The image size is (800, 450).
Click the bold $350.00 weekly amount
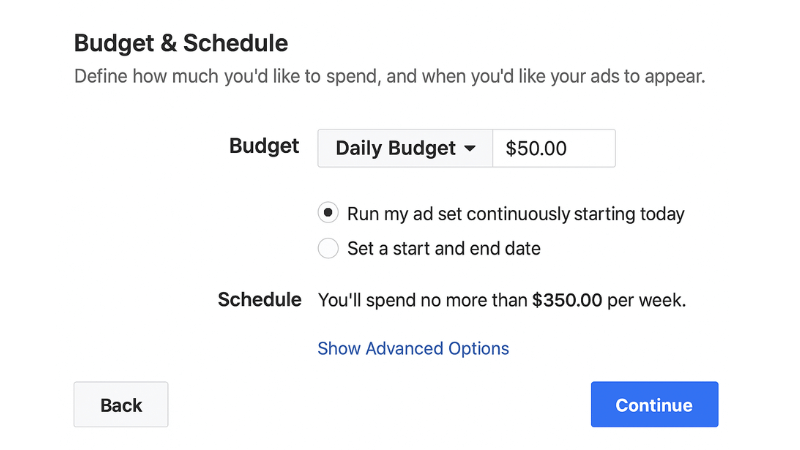567,300
